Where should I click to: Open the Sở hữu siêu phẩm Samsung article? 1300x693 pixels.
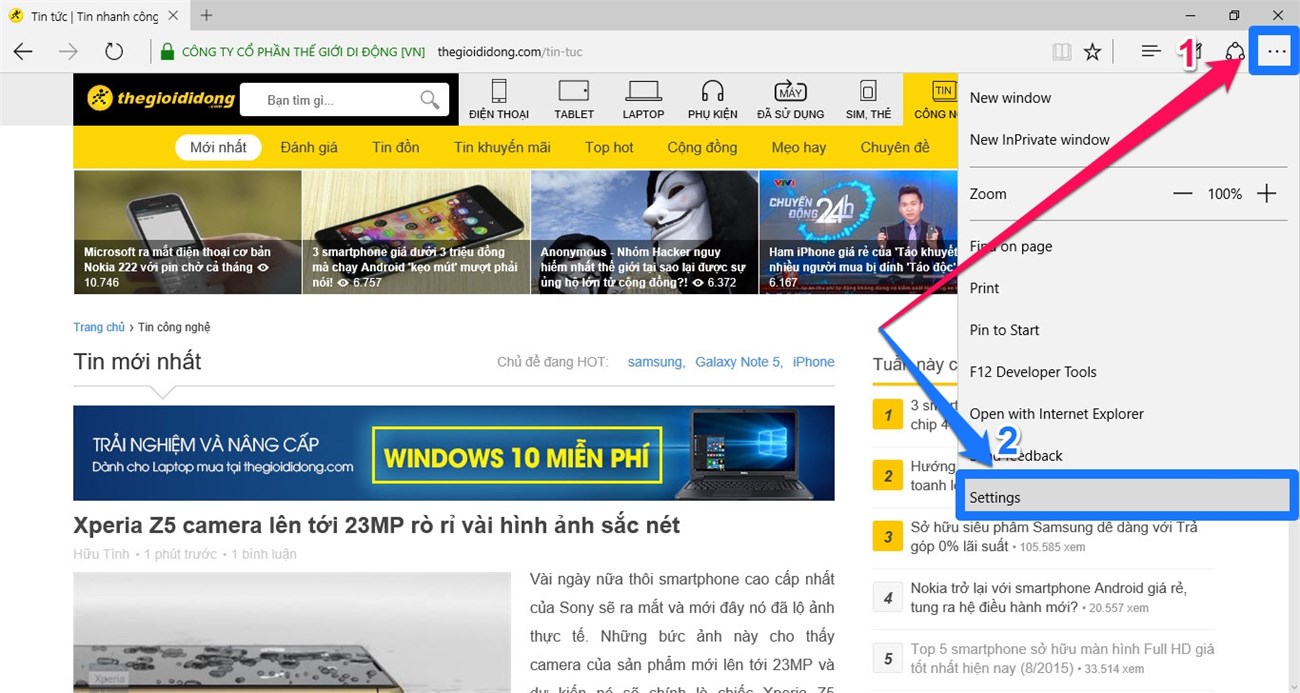(x=1054, y=537)
